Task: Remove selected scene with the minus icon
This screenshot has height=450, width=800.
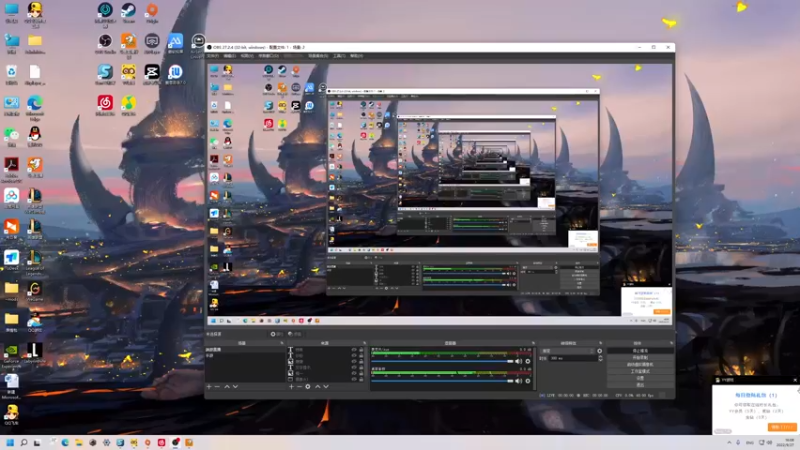Action: (x=217, y=387)
